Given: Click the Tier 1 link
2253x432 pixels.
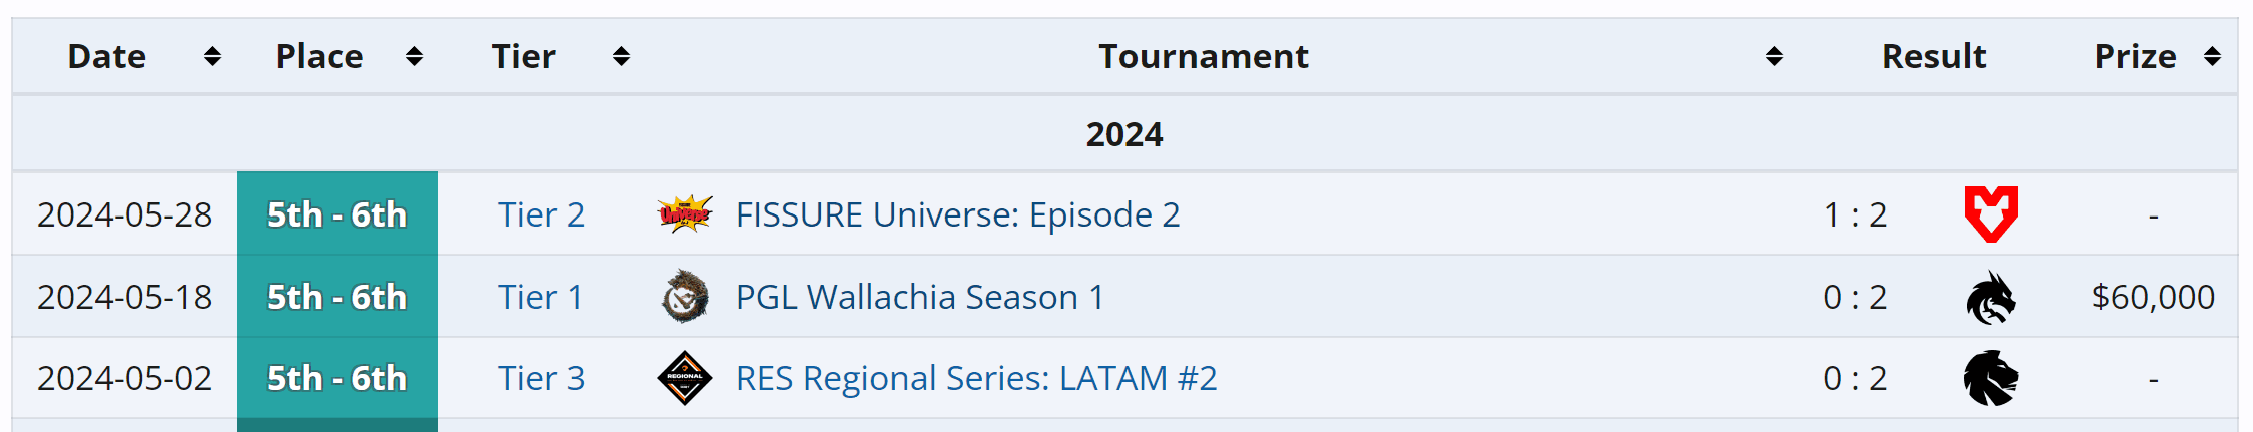Looking at the screenshot, I should click(x=541, y=297).
